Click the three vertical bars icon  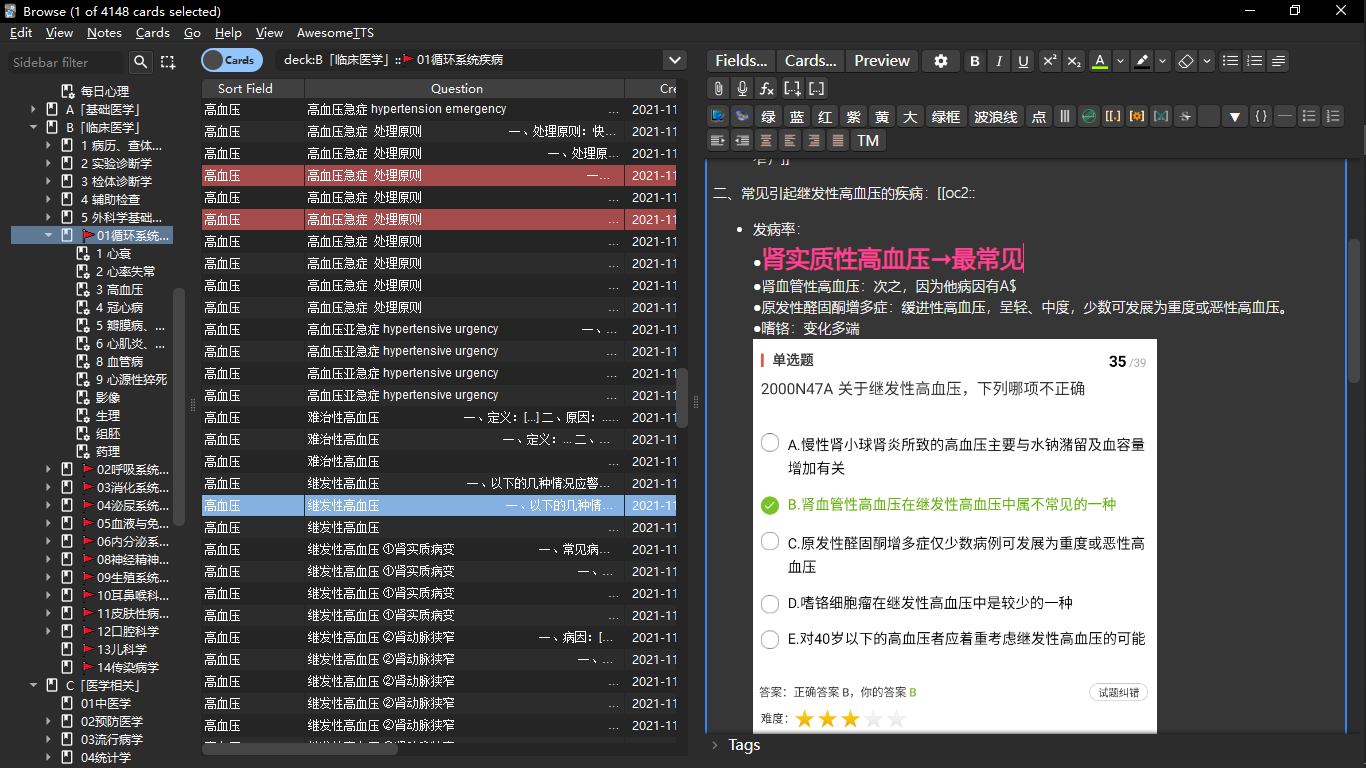pyautogui.click(x=1065, y=116)
